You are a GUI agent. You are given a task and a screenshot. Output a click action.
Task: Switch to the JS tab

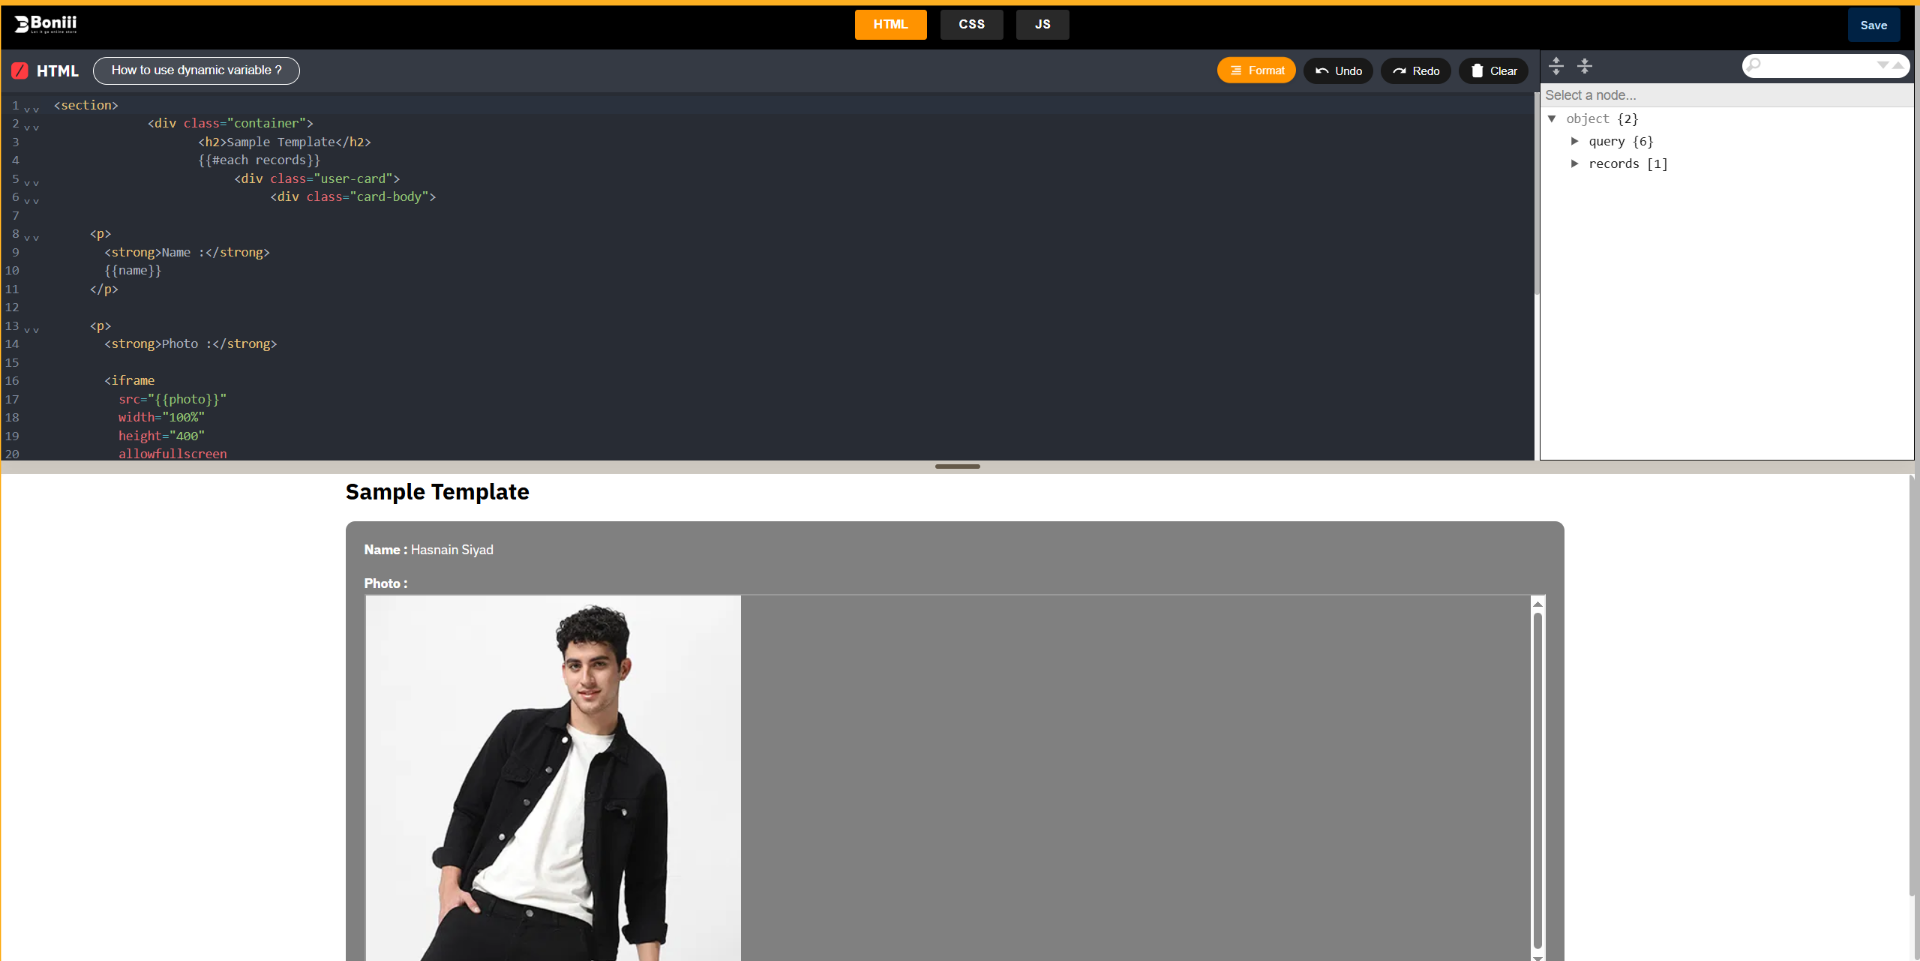point(1042,24)
